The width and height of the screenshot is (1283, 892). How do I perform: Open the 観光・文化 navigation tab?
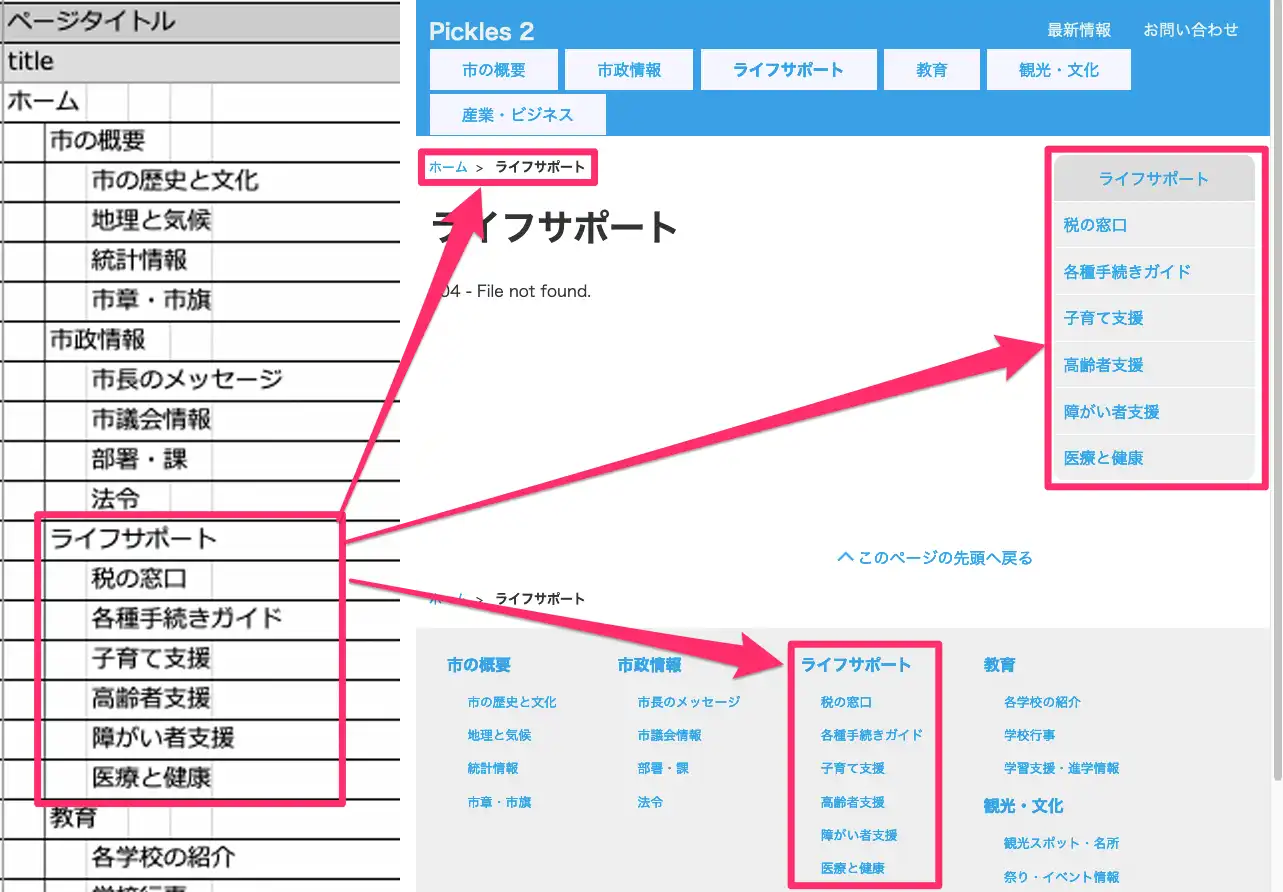click(x=1058, y=70)
